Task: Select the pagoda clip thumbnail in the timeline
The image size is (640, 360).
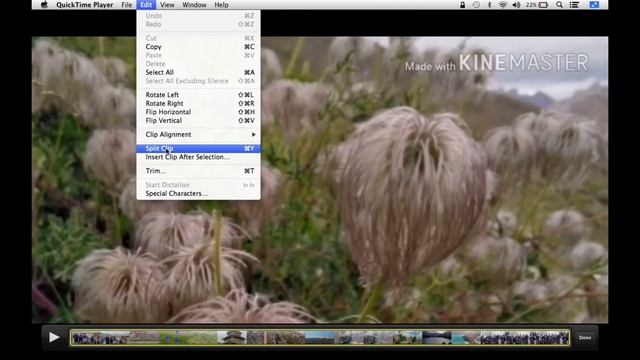Action: pos(232,338)
